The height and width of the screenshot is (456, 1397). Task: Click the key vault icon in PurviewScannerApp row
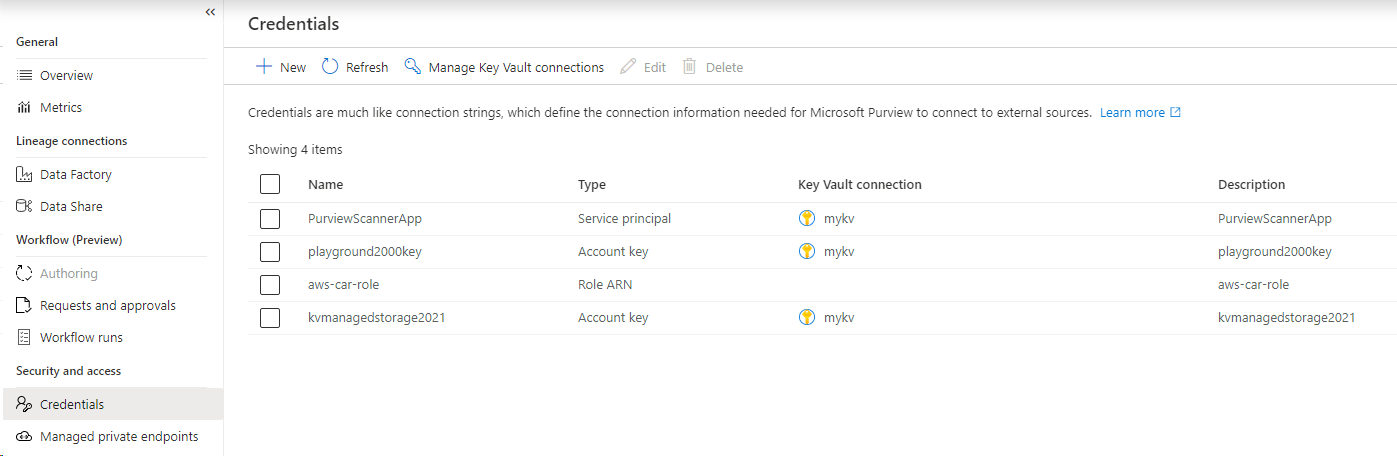[807, 218]
